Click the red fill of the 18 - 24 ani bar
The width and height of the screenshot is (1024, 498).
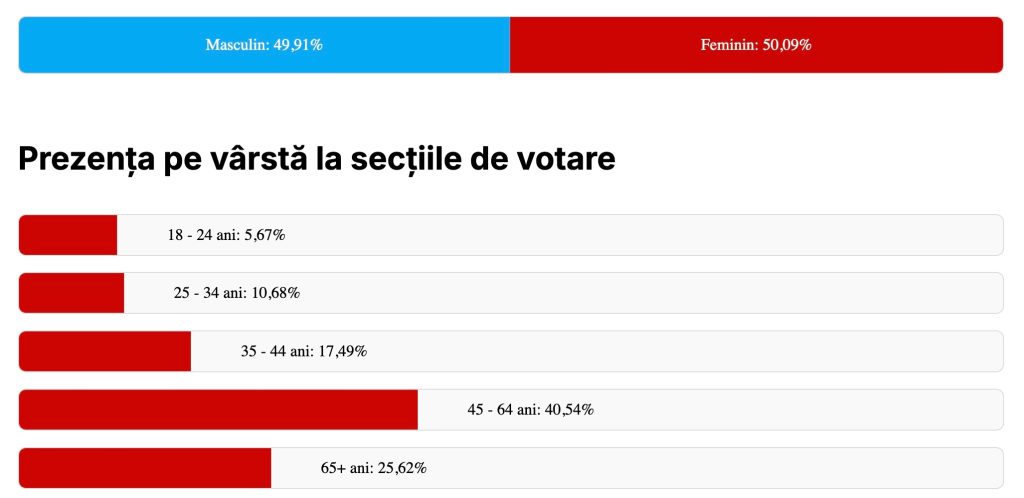[68, 235]
